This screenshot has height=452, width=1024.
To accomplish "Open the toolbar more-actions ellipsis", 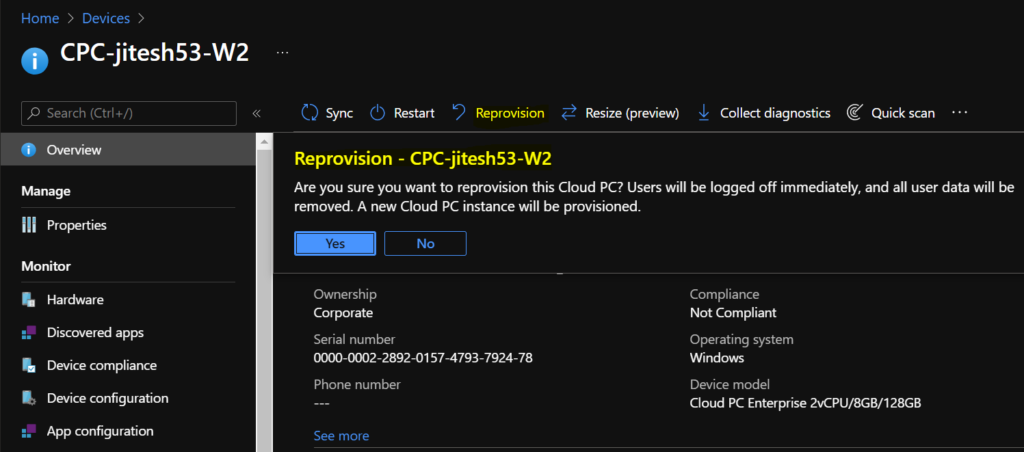I will pyautogui.click(x=959, y=112).
